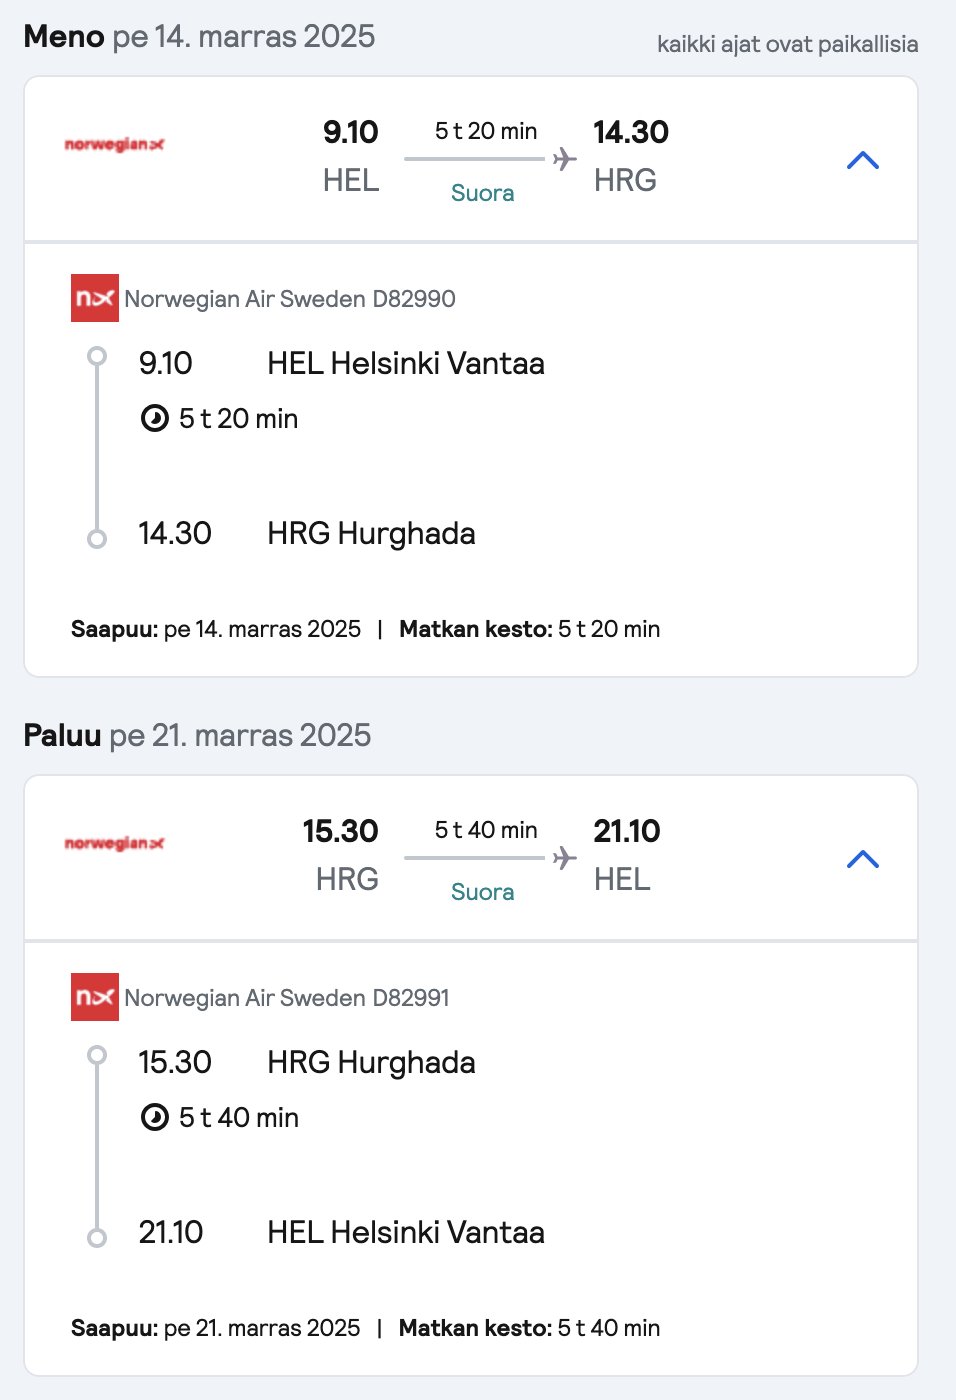This screenshot has height=1400, width=956.
Task: Click red Norwegian Air Sweden icon for D82990
Action: click(95, 298)
